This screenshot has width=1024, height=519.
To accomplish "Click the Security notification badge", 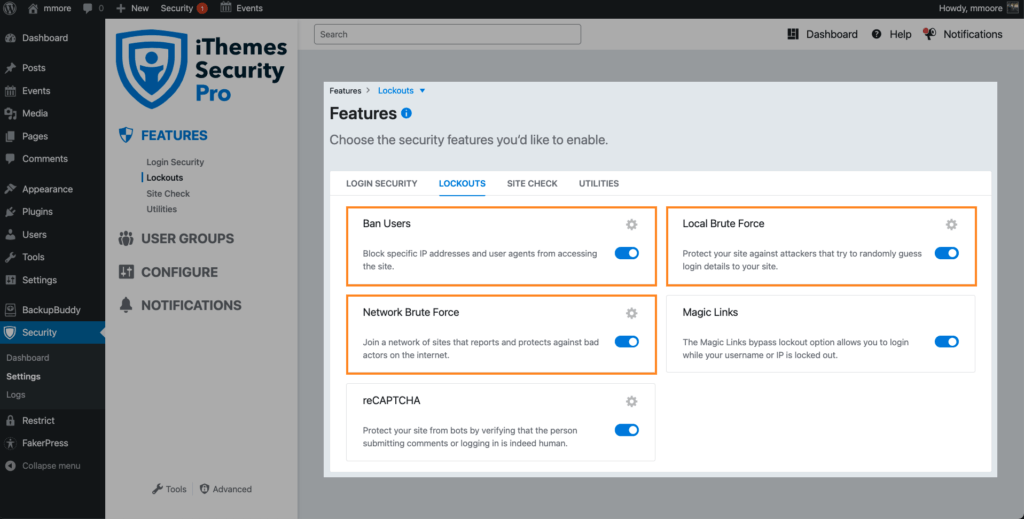I will coord(202,8).
